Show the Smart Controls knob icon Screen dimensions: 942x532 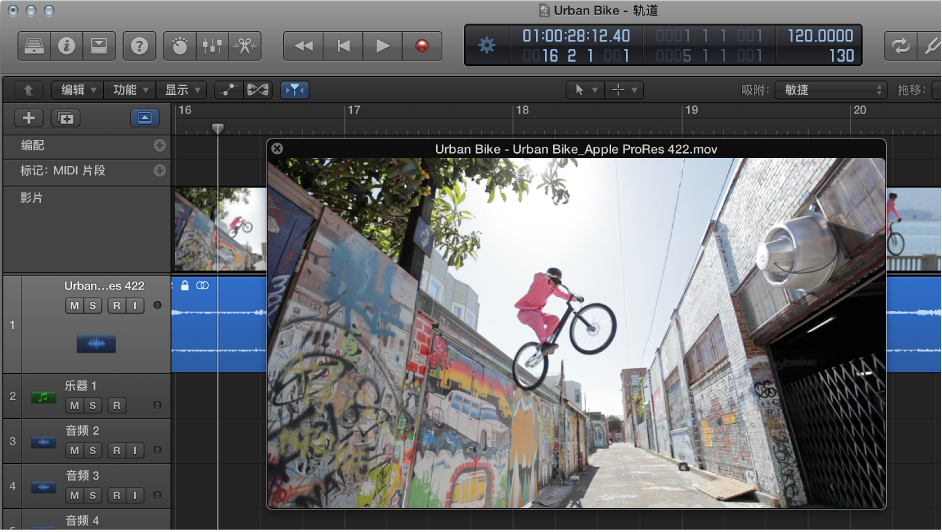[x=180, y=46]
